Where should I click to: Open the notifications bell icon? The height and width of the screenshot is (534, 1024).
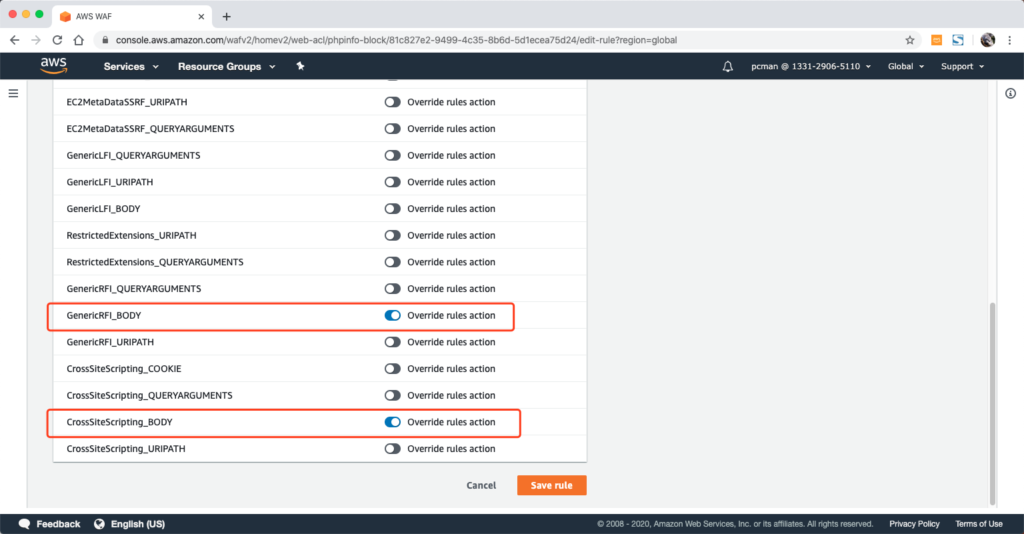pos(727,67)
